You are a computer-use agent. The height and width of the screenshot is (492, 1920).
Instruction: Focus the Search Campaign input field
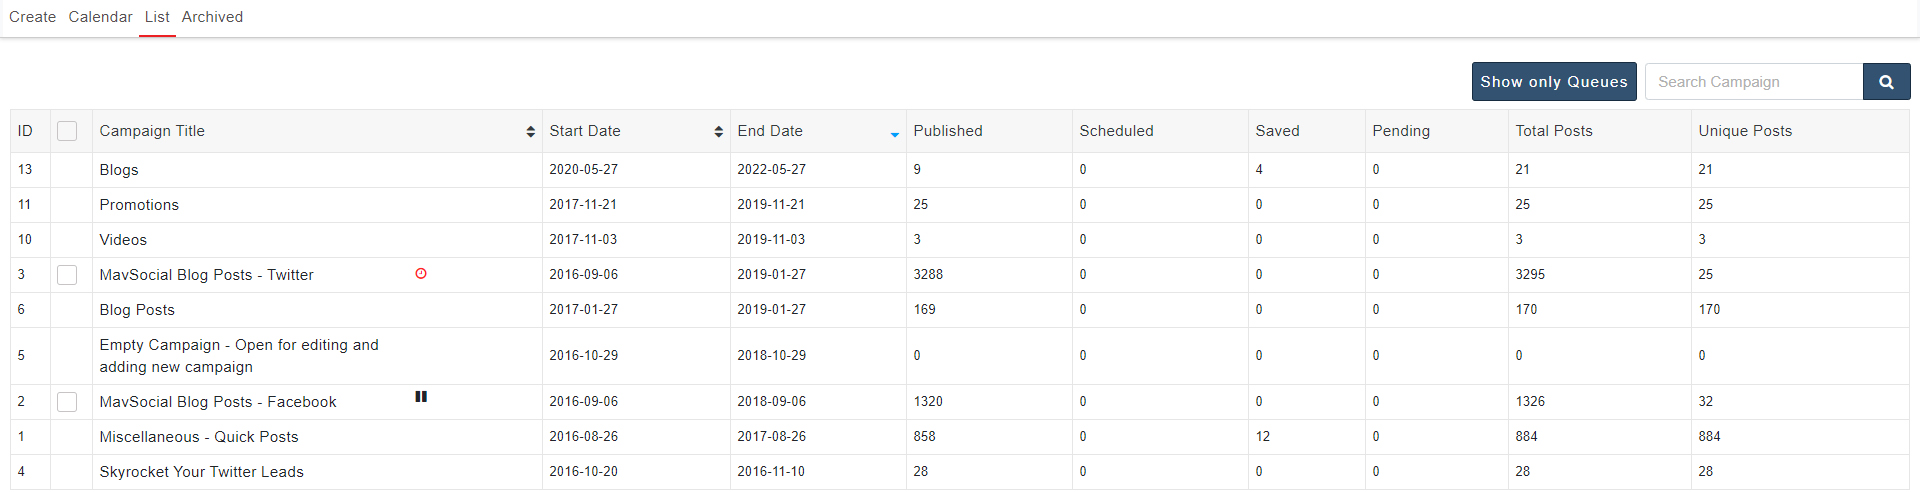click(x=1753, y=82)
